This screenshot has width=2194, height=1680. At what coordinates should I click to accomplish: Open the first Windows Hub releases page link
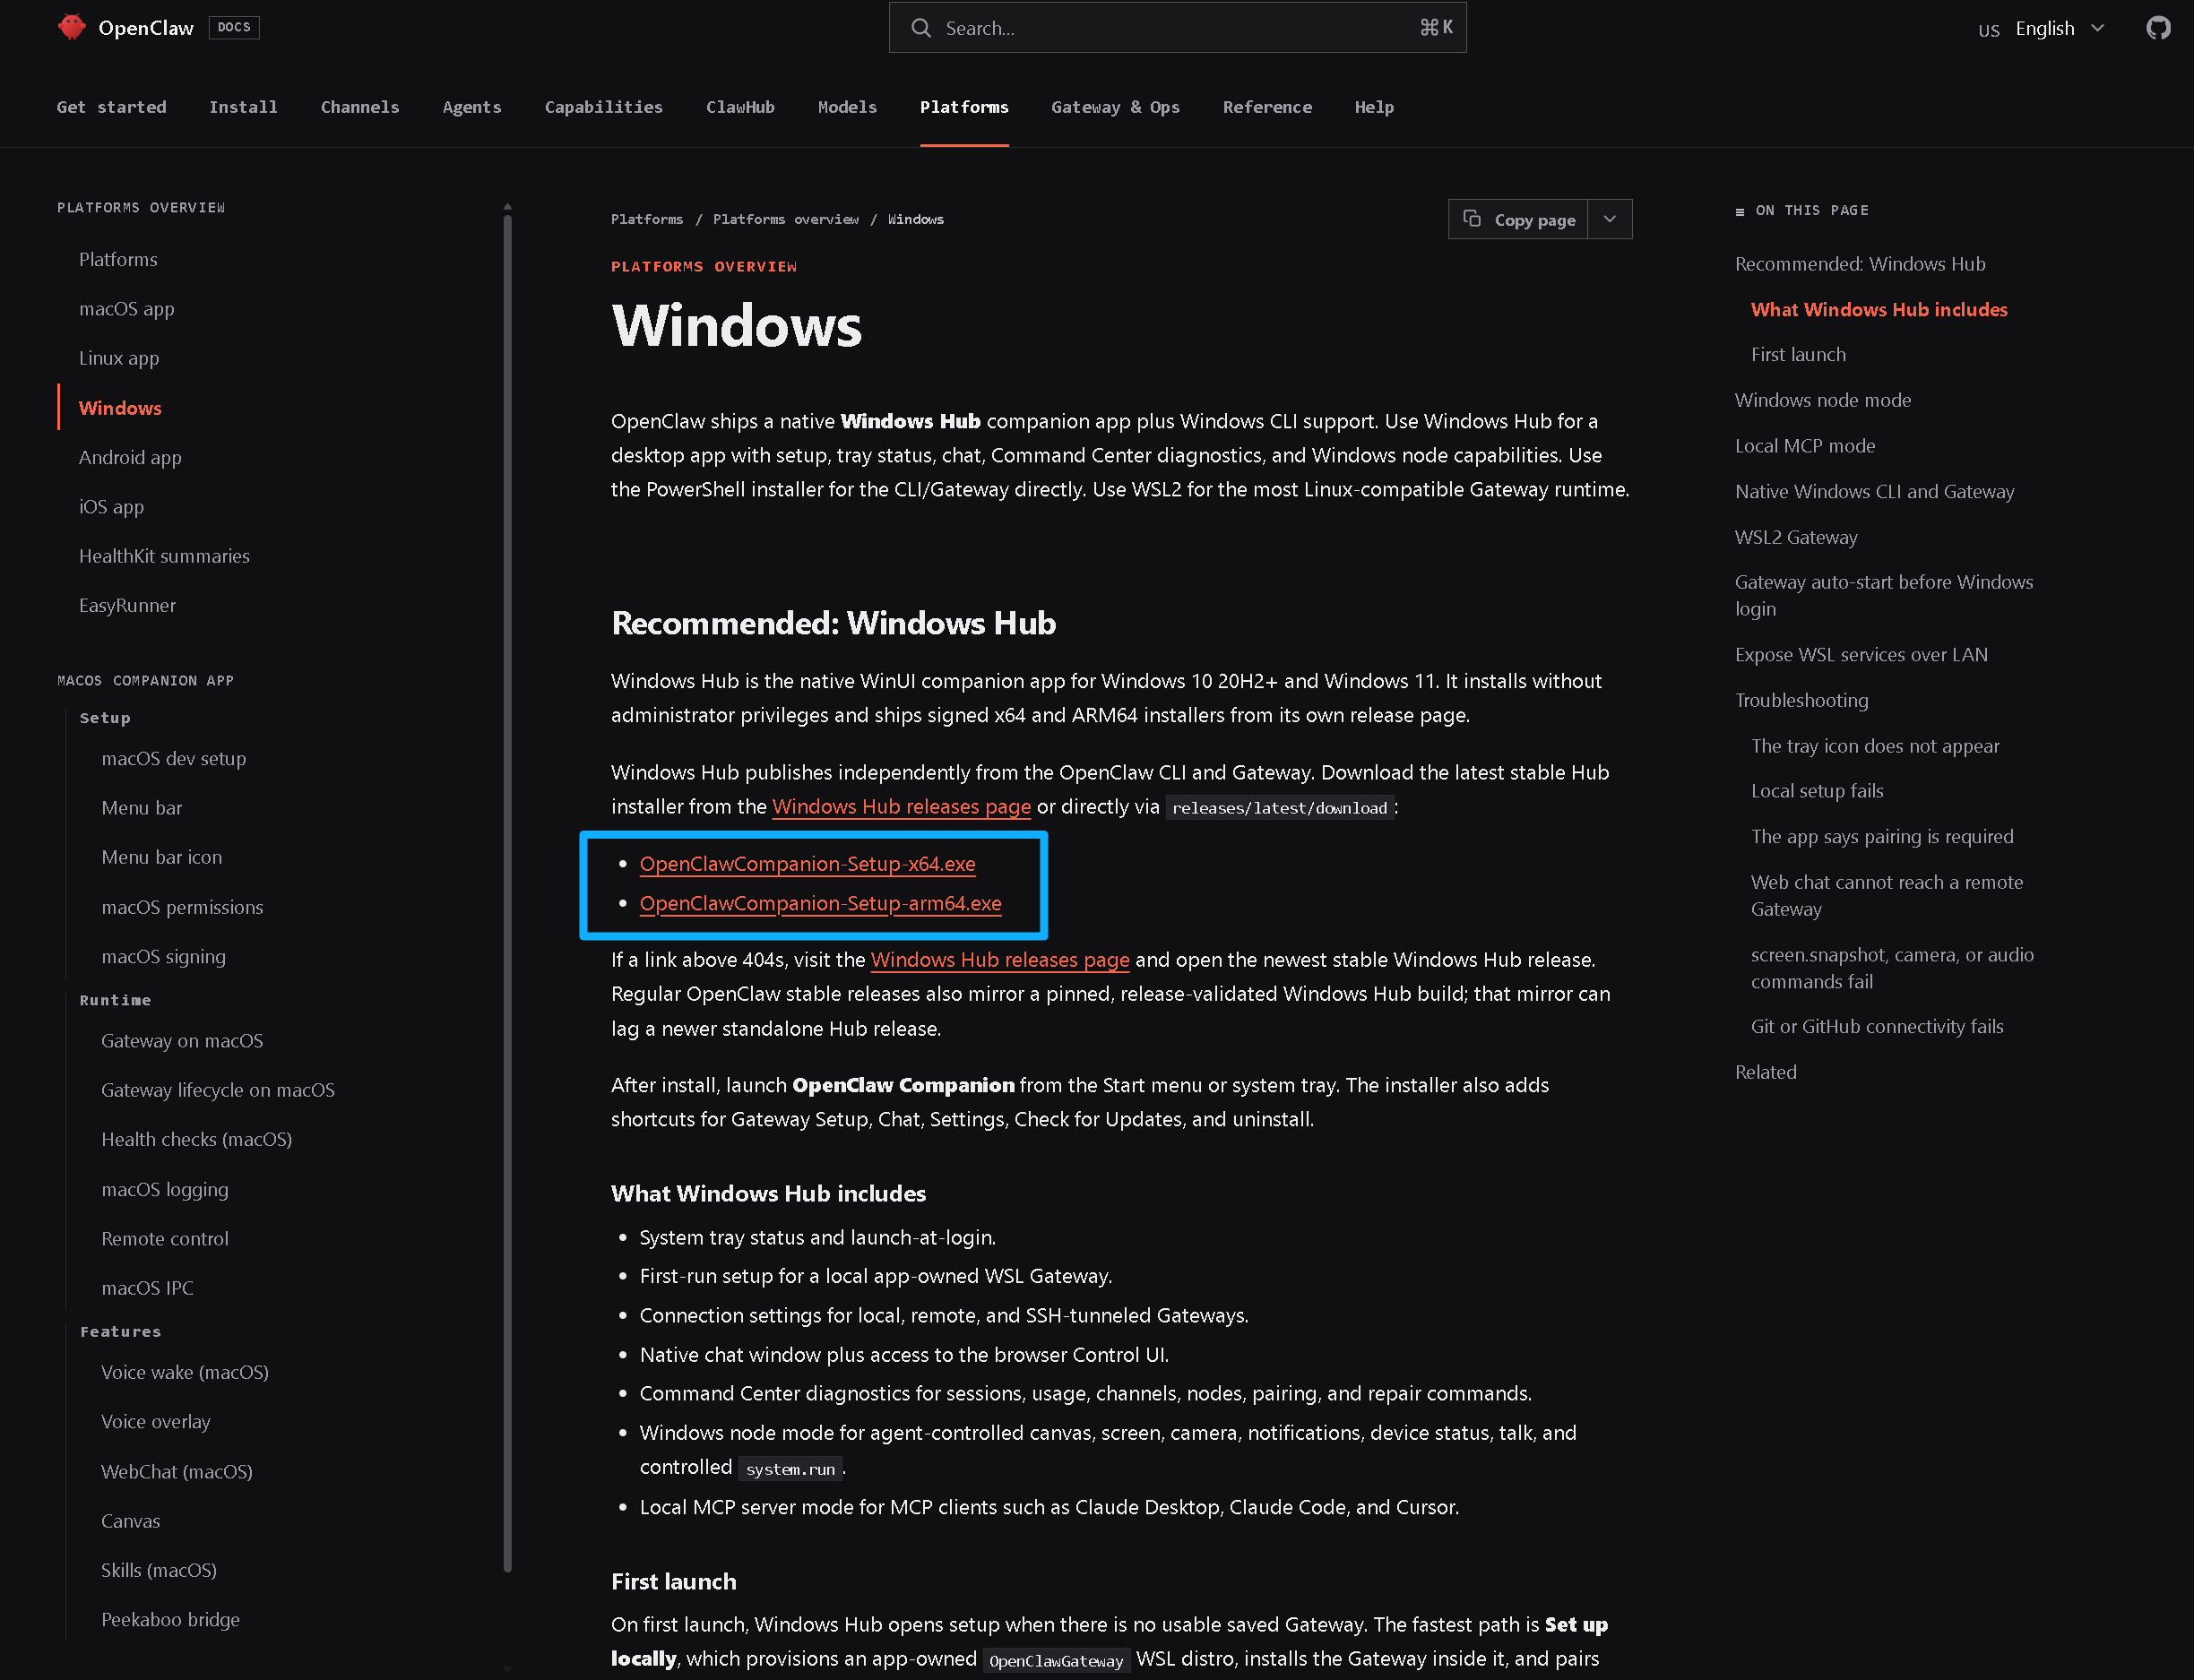(x=901, y=806)
